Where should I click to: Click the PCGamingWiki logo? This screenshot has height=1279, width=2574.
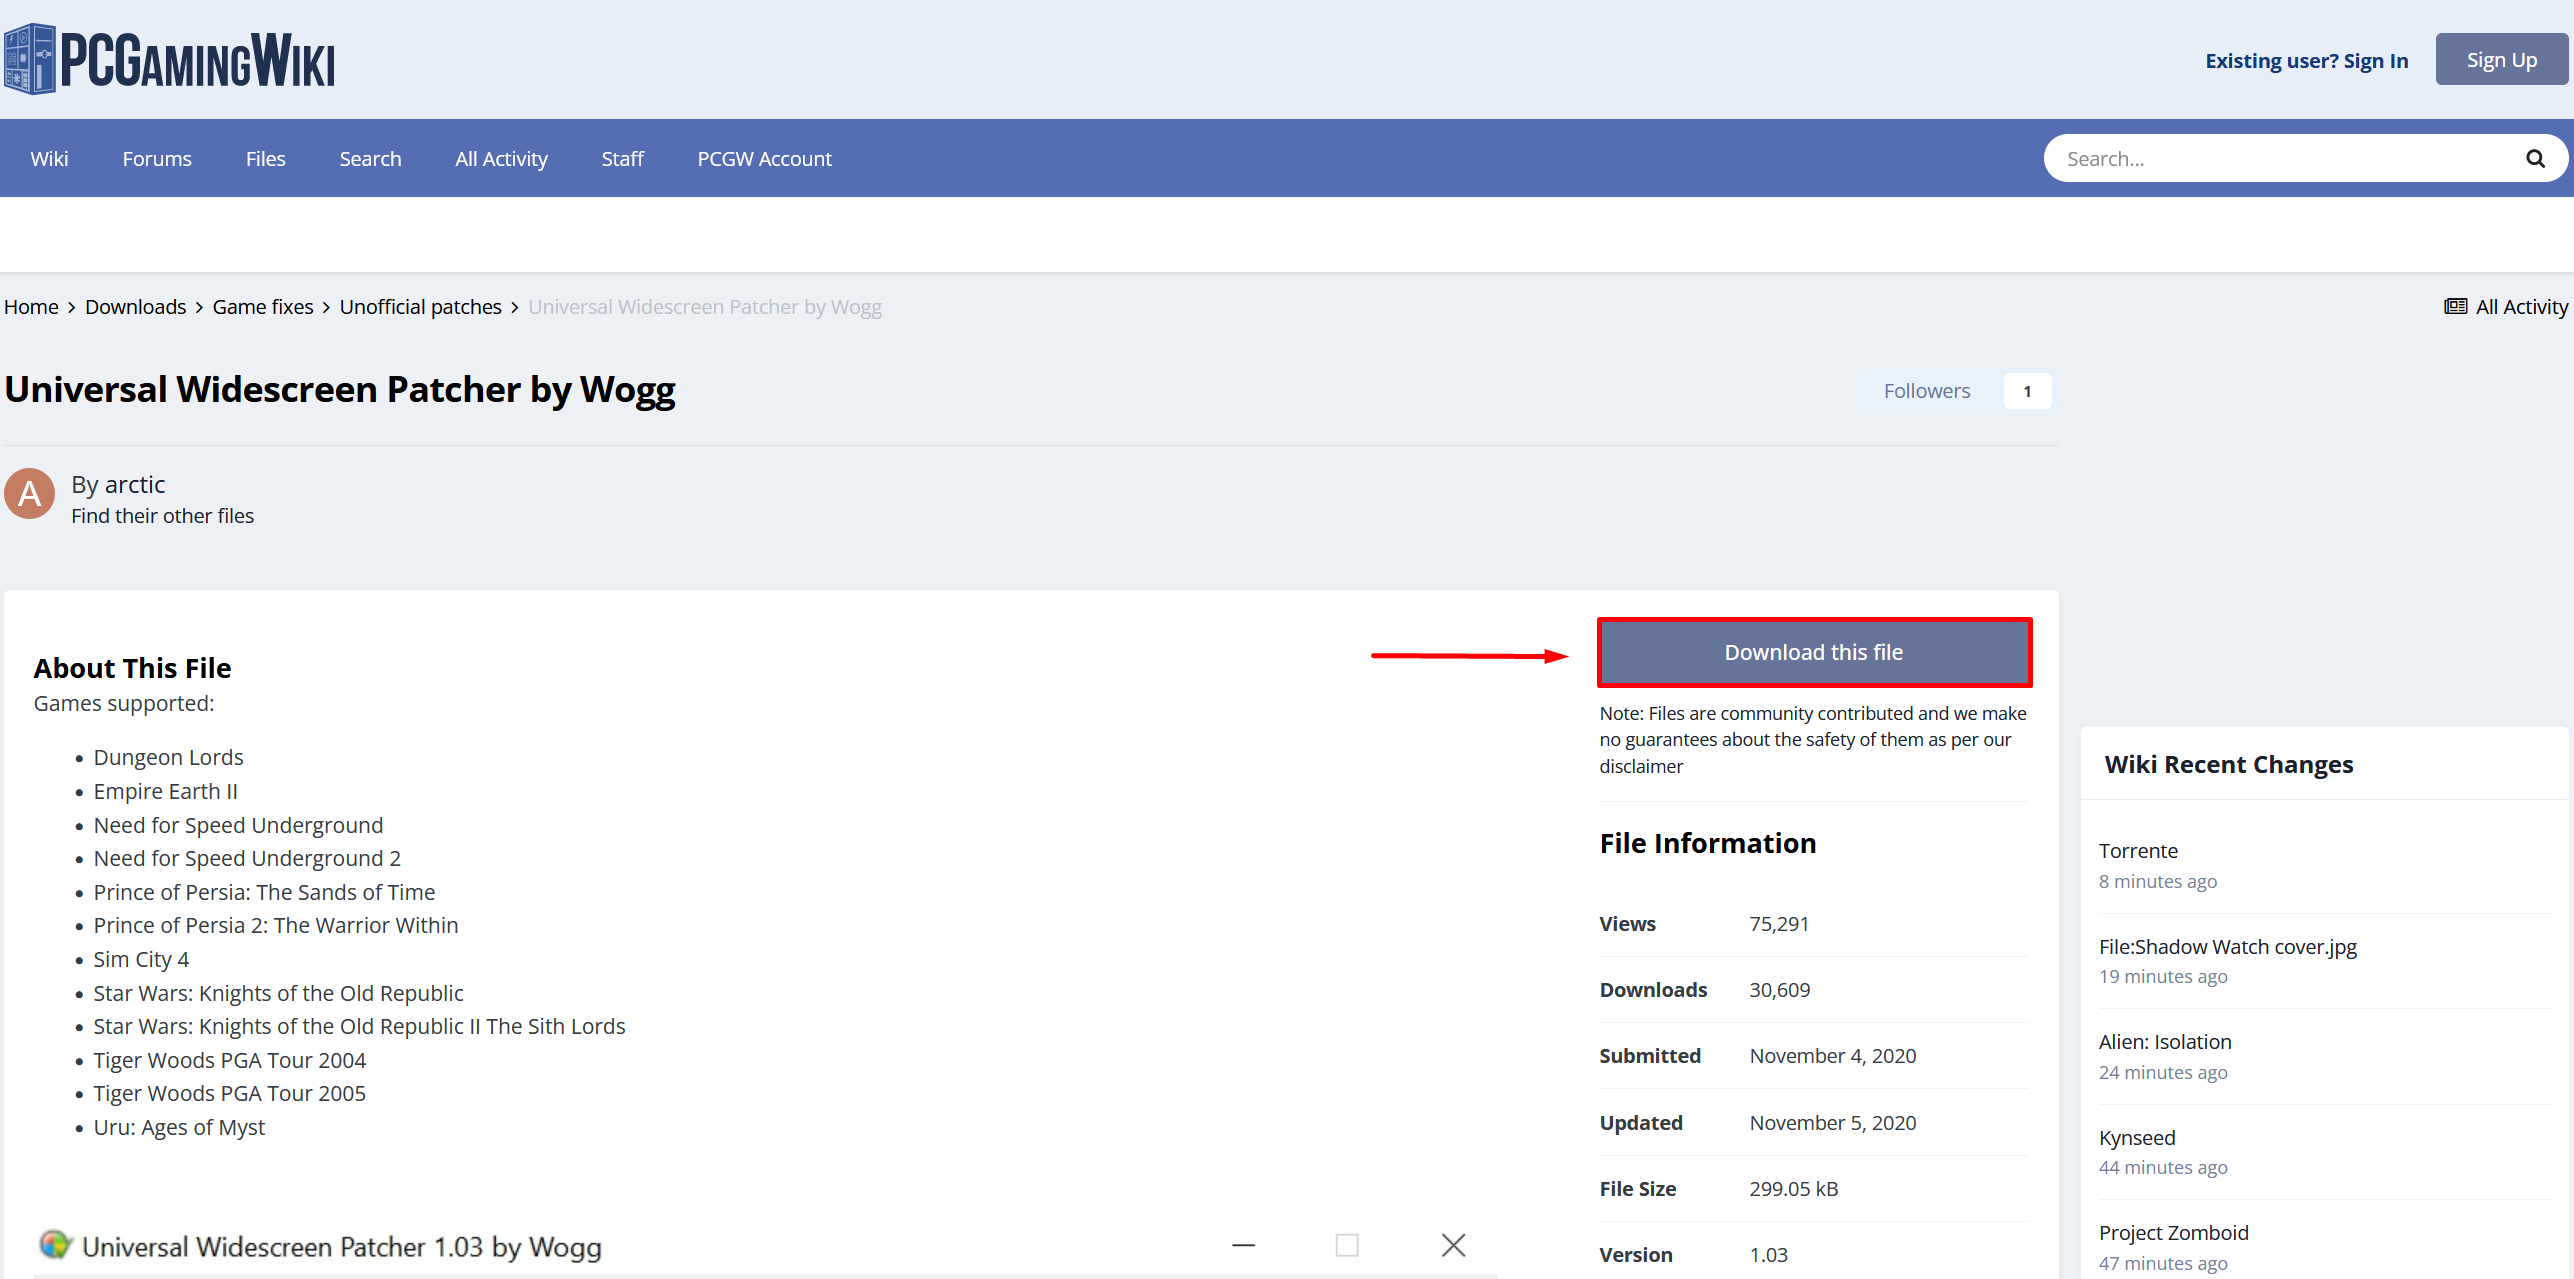coord(170,60)
